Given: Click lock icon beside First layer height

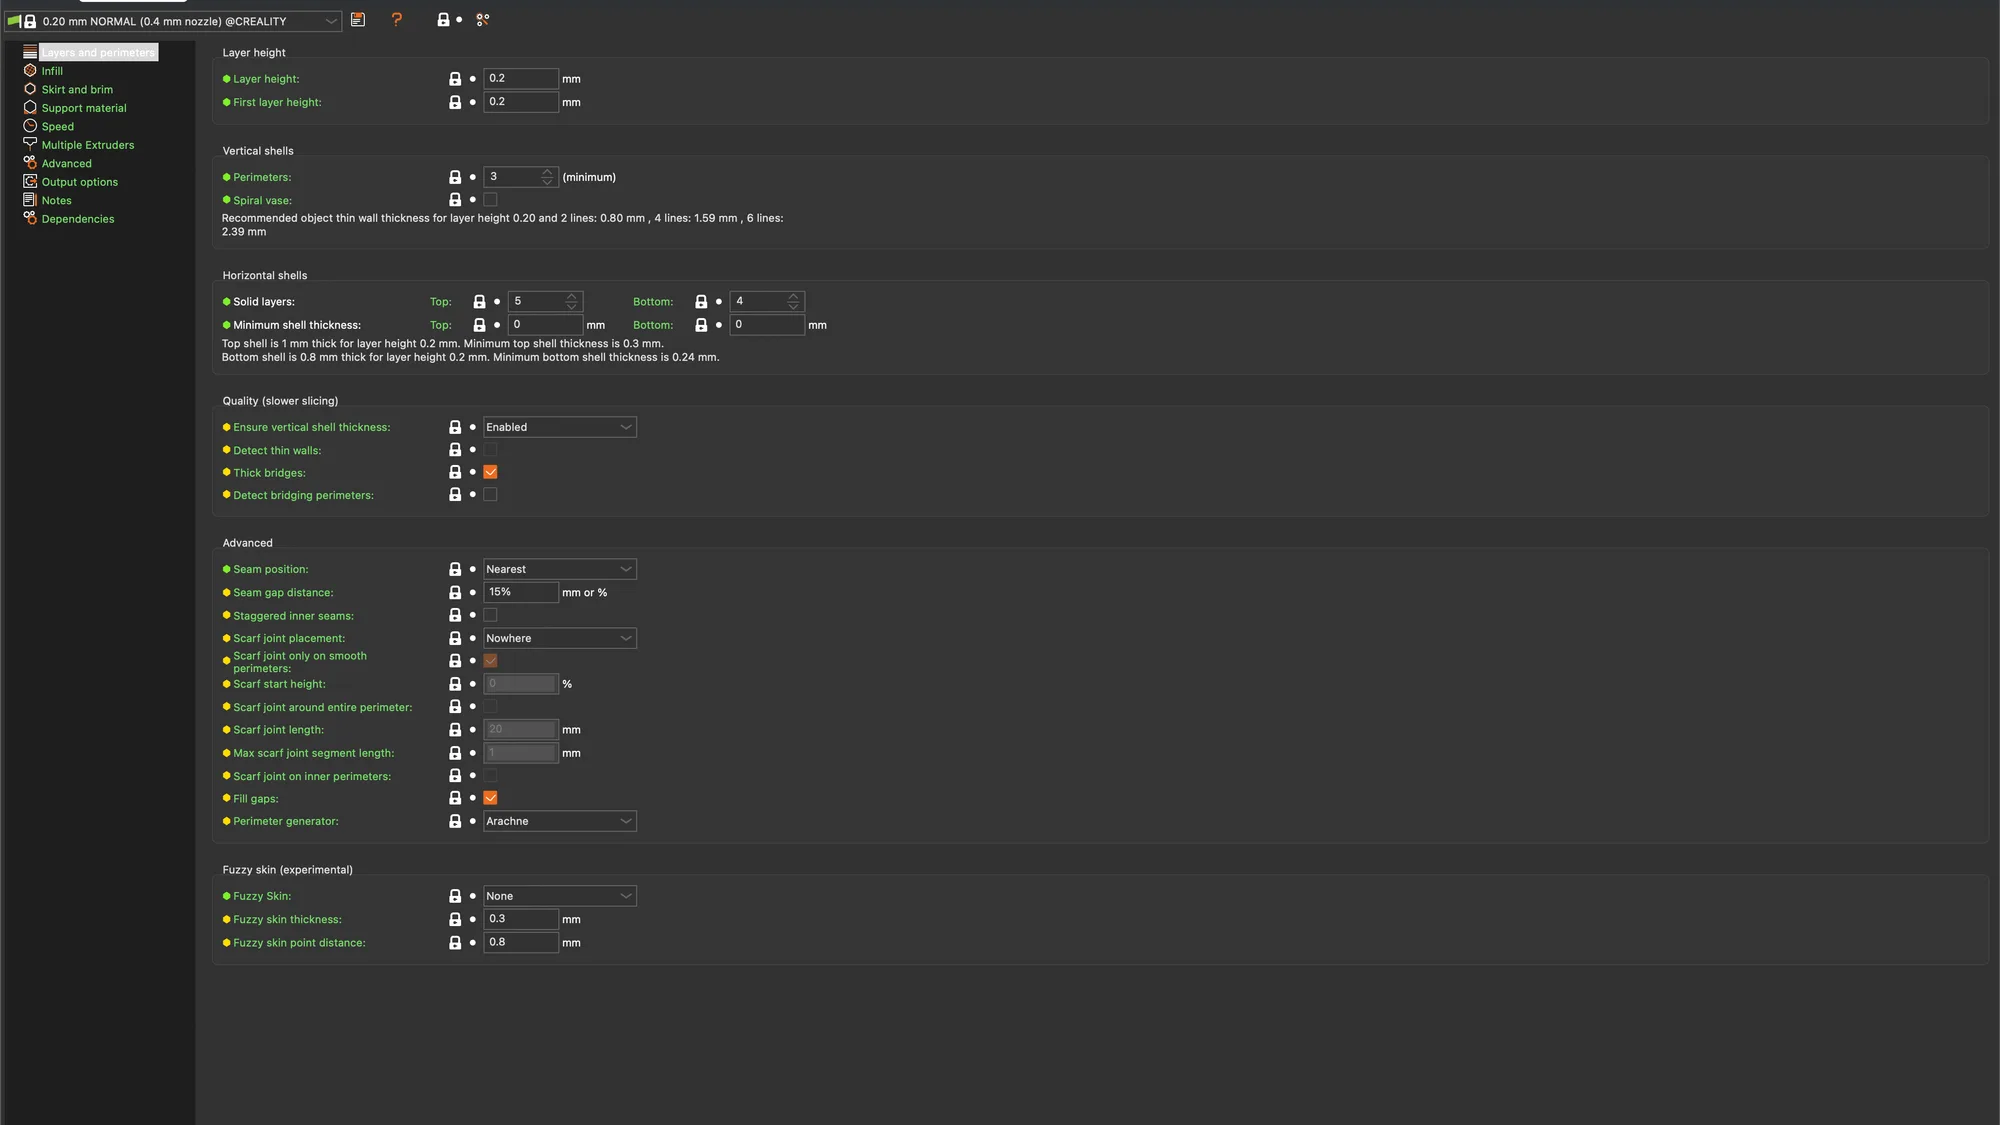Looking at the screenshot, I should (x=455, y=102).
